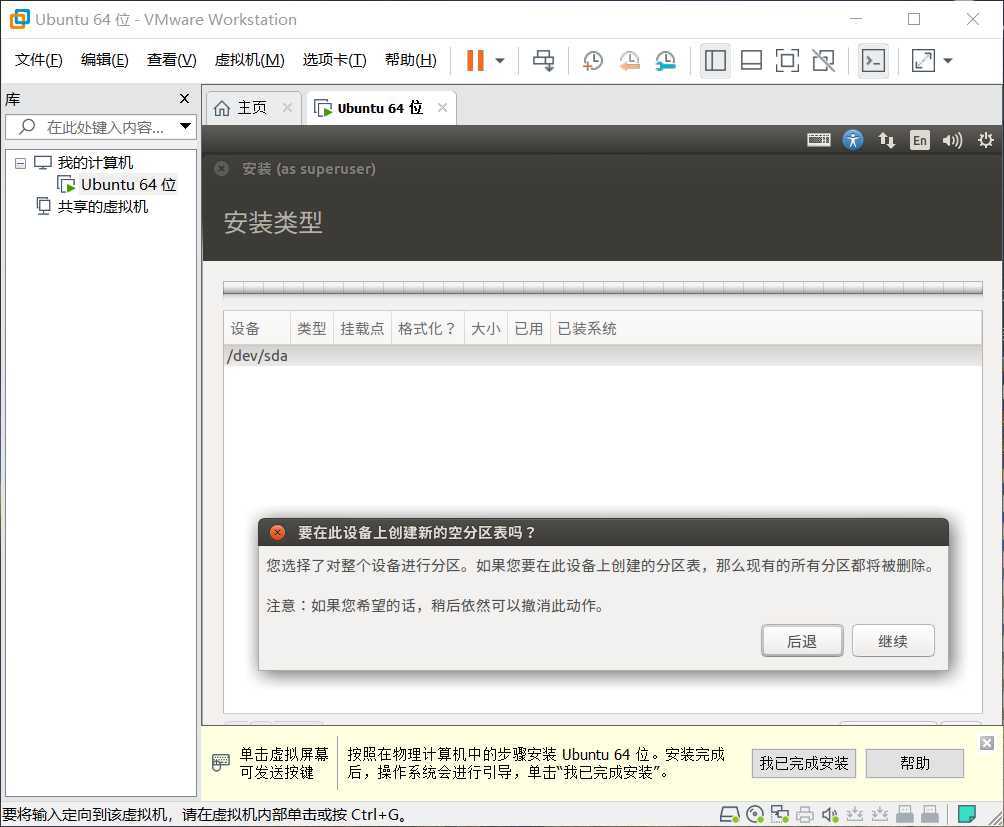Open the volume indicator in the Ubuntu panel
Viewport: 1004px width, 827px height.
tap(952, 140)
